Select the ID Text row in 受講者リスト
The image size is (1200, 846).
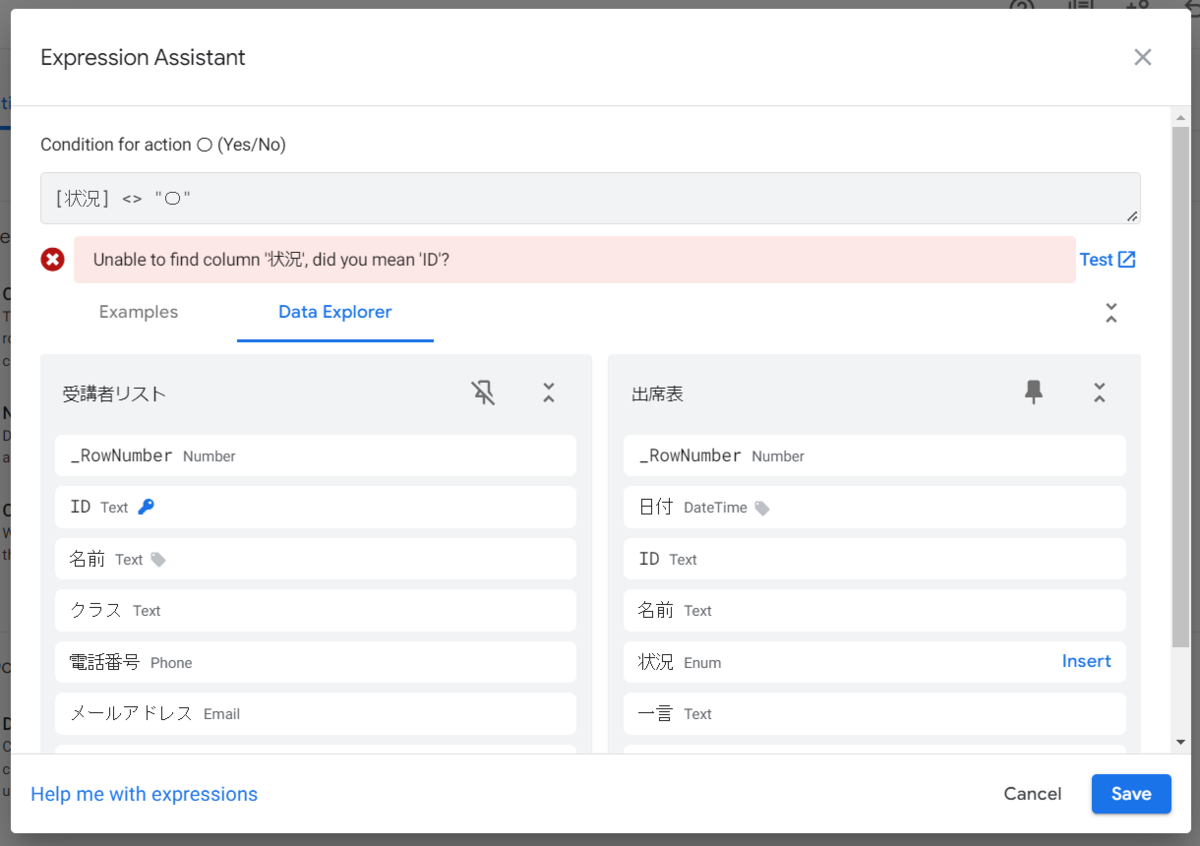point(316,507)
